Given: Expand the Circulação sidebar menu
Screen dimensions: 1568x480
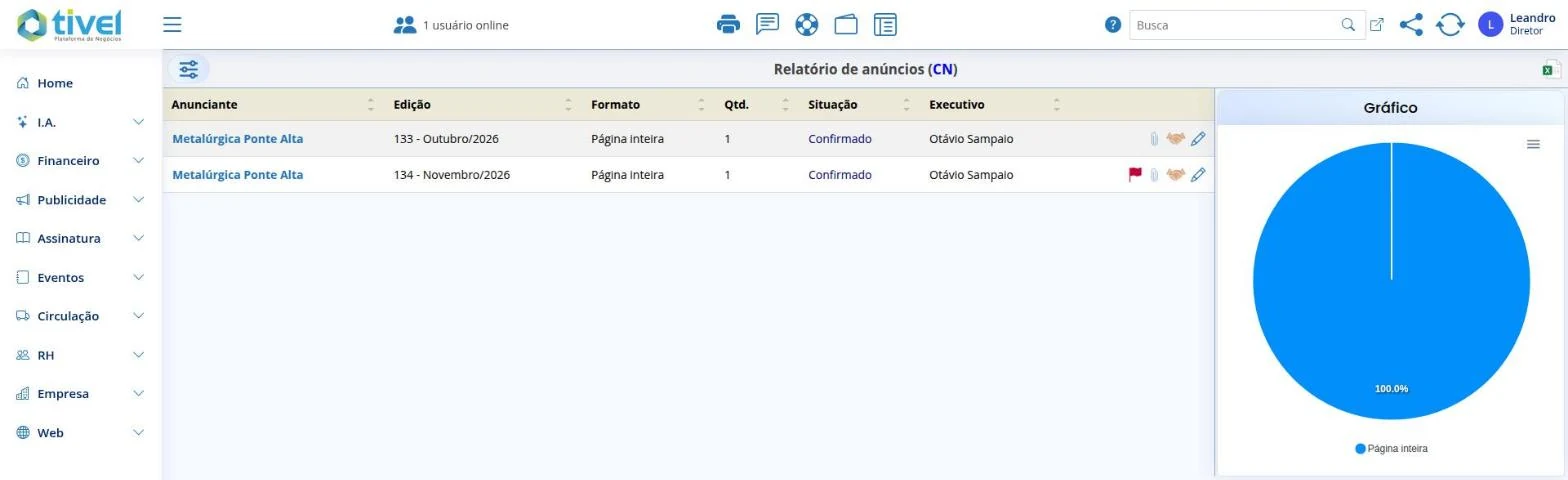Looking at the screenshot, I should [x=80, y=316].
